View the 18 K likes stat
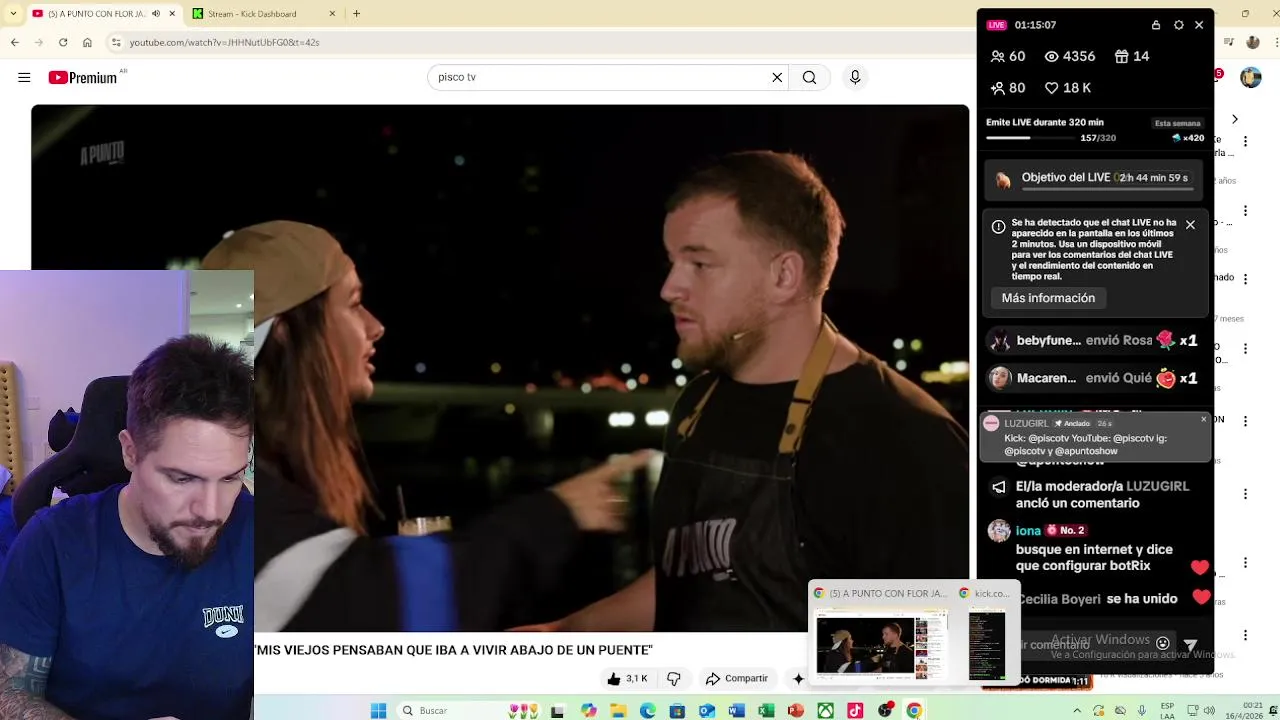The image size is (1280, 720). [x=1068, y=88]
